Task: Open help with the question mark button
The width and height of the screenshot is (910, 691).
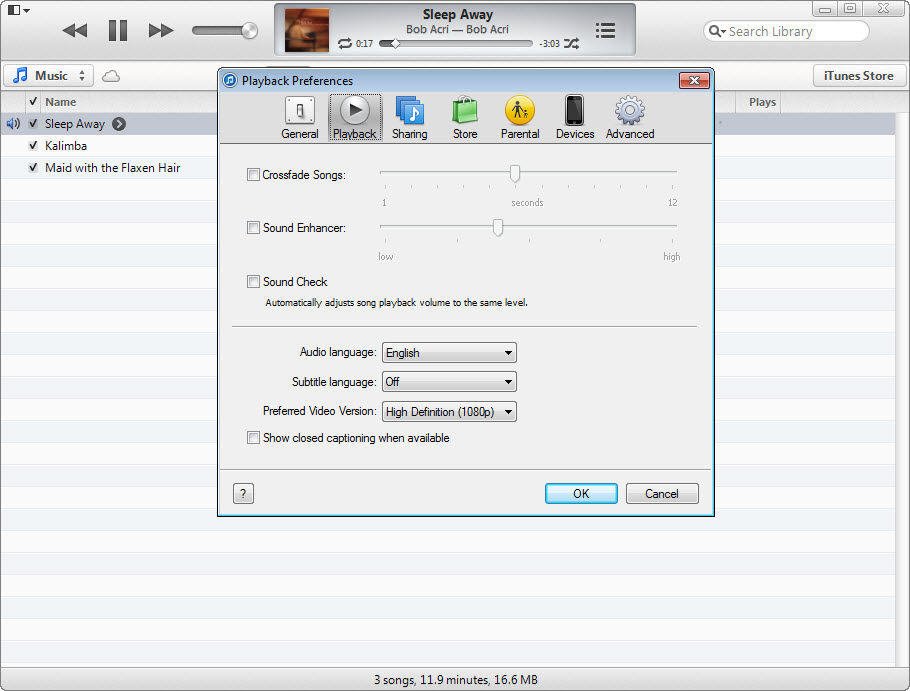Action: click(x=243, y=494)
